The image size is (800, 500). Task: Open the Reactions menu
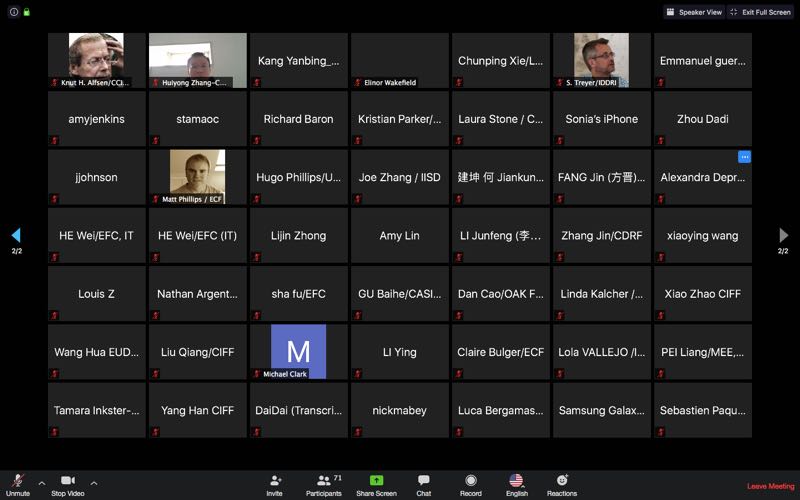coord(562,484)
